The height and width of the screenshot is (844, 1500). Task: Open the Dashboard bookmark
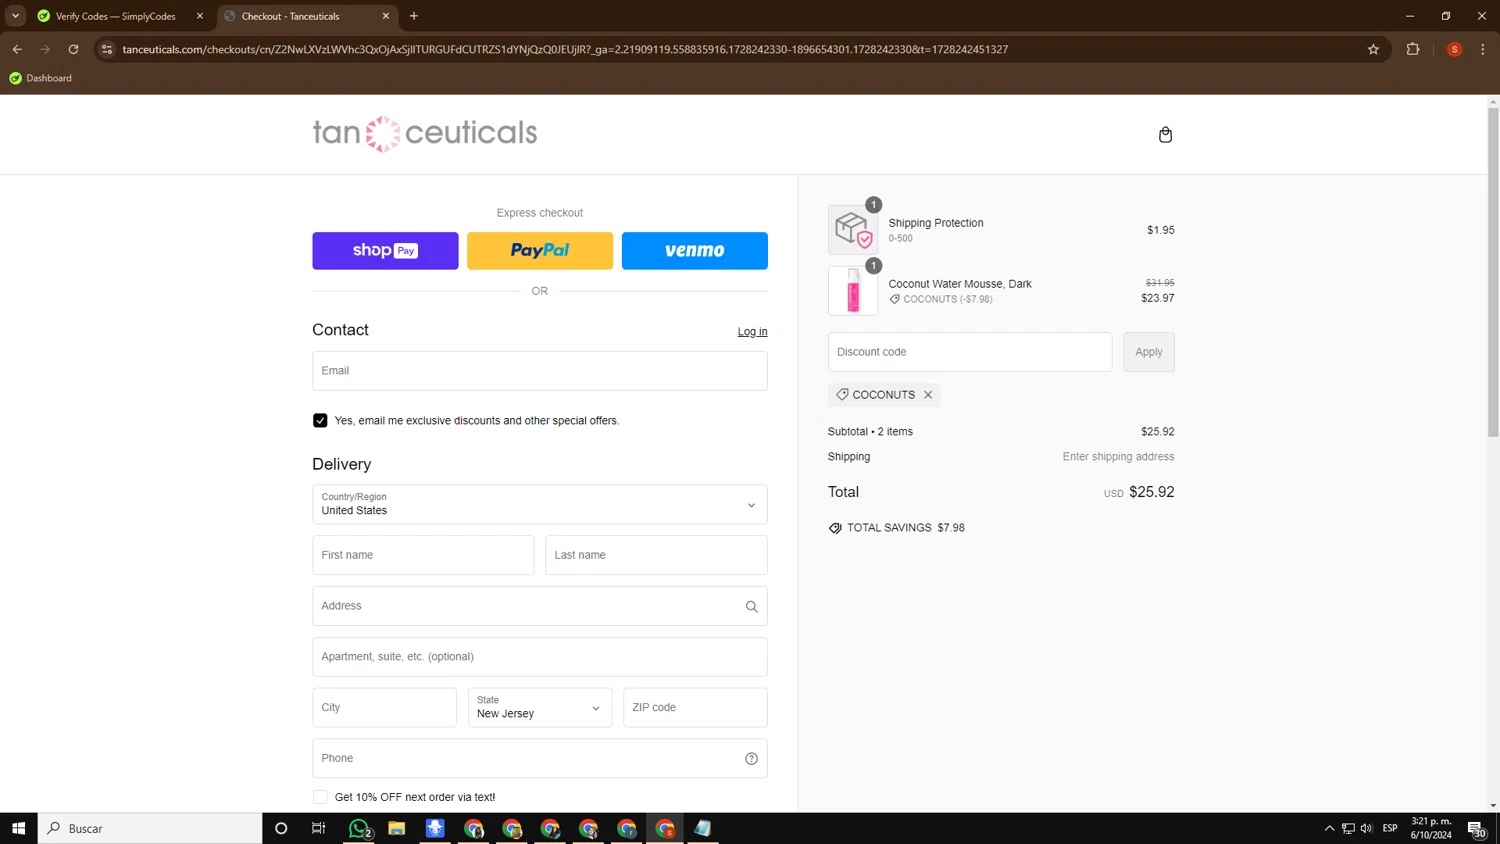tap(41, 78)
